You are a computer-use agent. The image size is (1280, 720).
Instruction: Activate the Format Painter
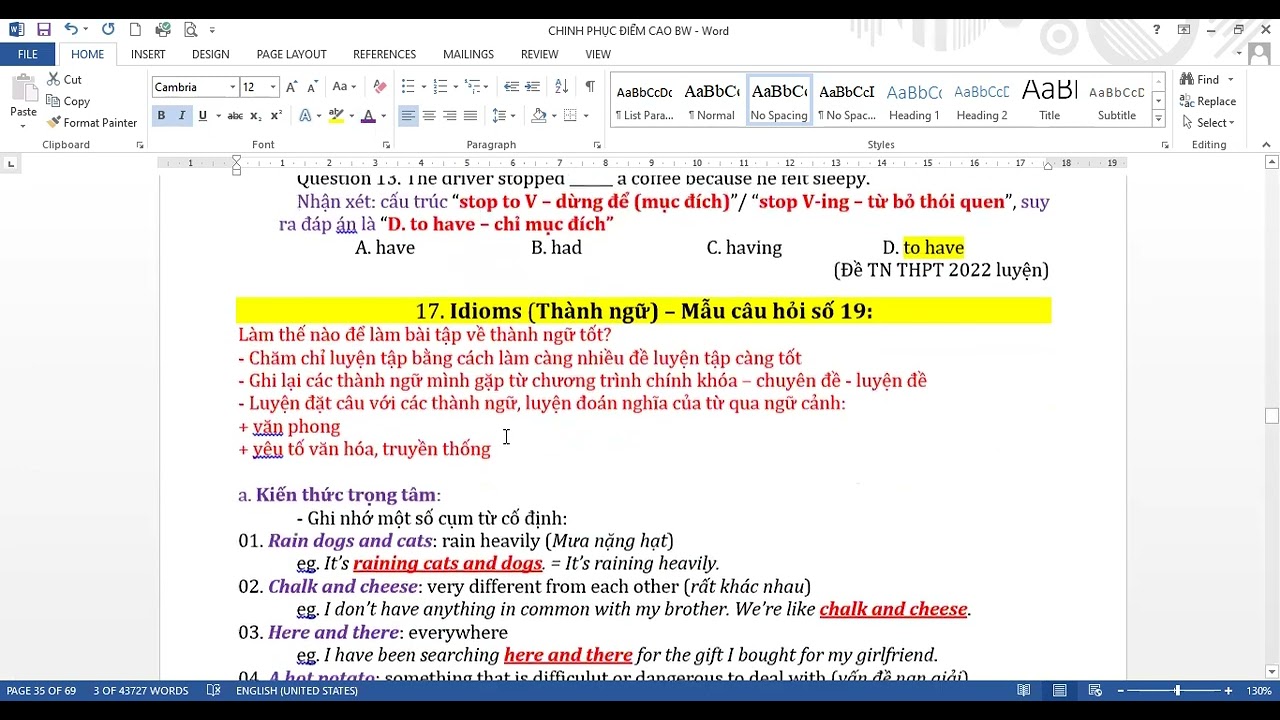92,123
